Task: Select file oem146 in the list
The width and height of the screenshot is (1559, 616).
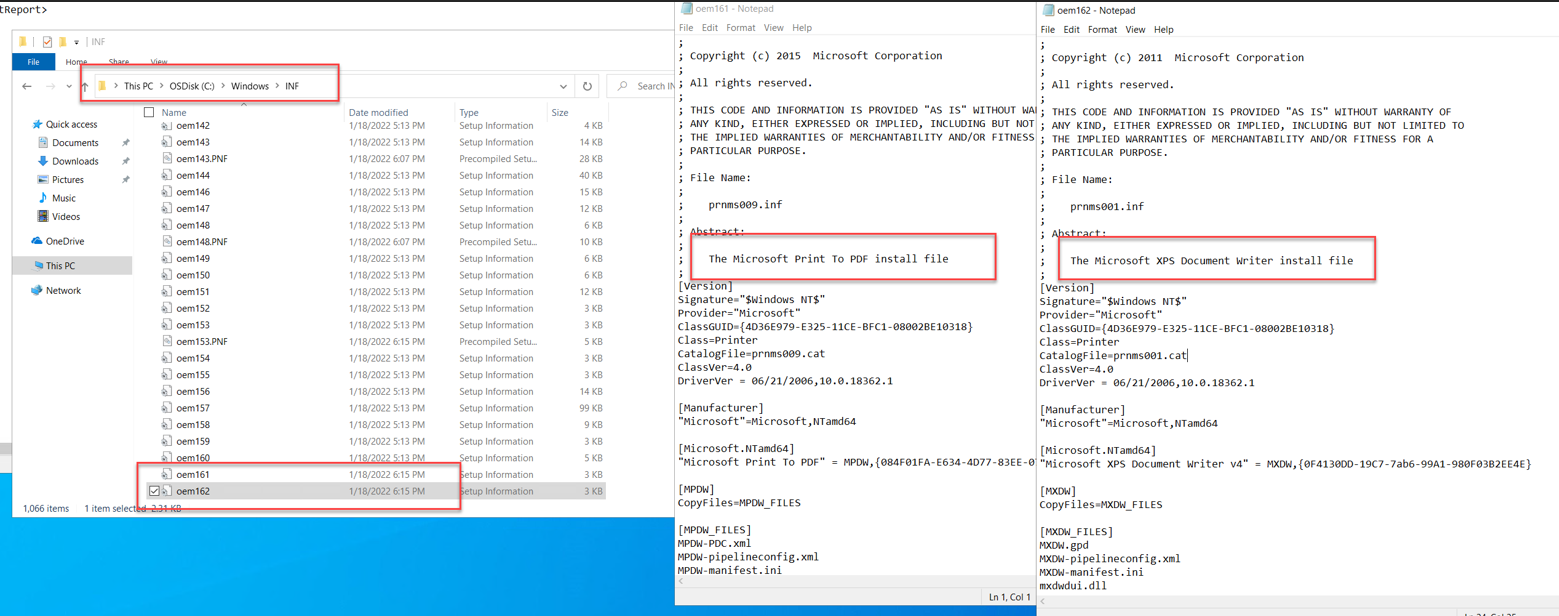Action: (x=193, y=192)
